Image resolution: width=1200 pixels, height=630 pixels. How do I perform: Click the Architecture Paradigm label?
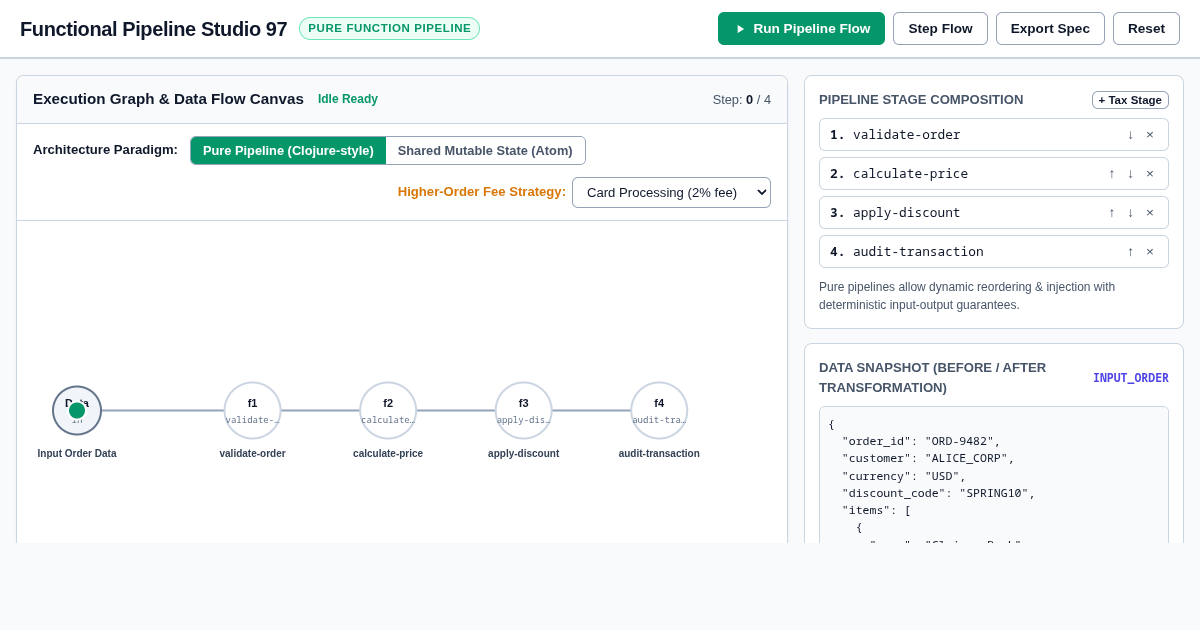coord(105,150)
